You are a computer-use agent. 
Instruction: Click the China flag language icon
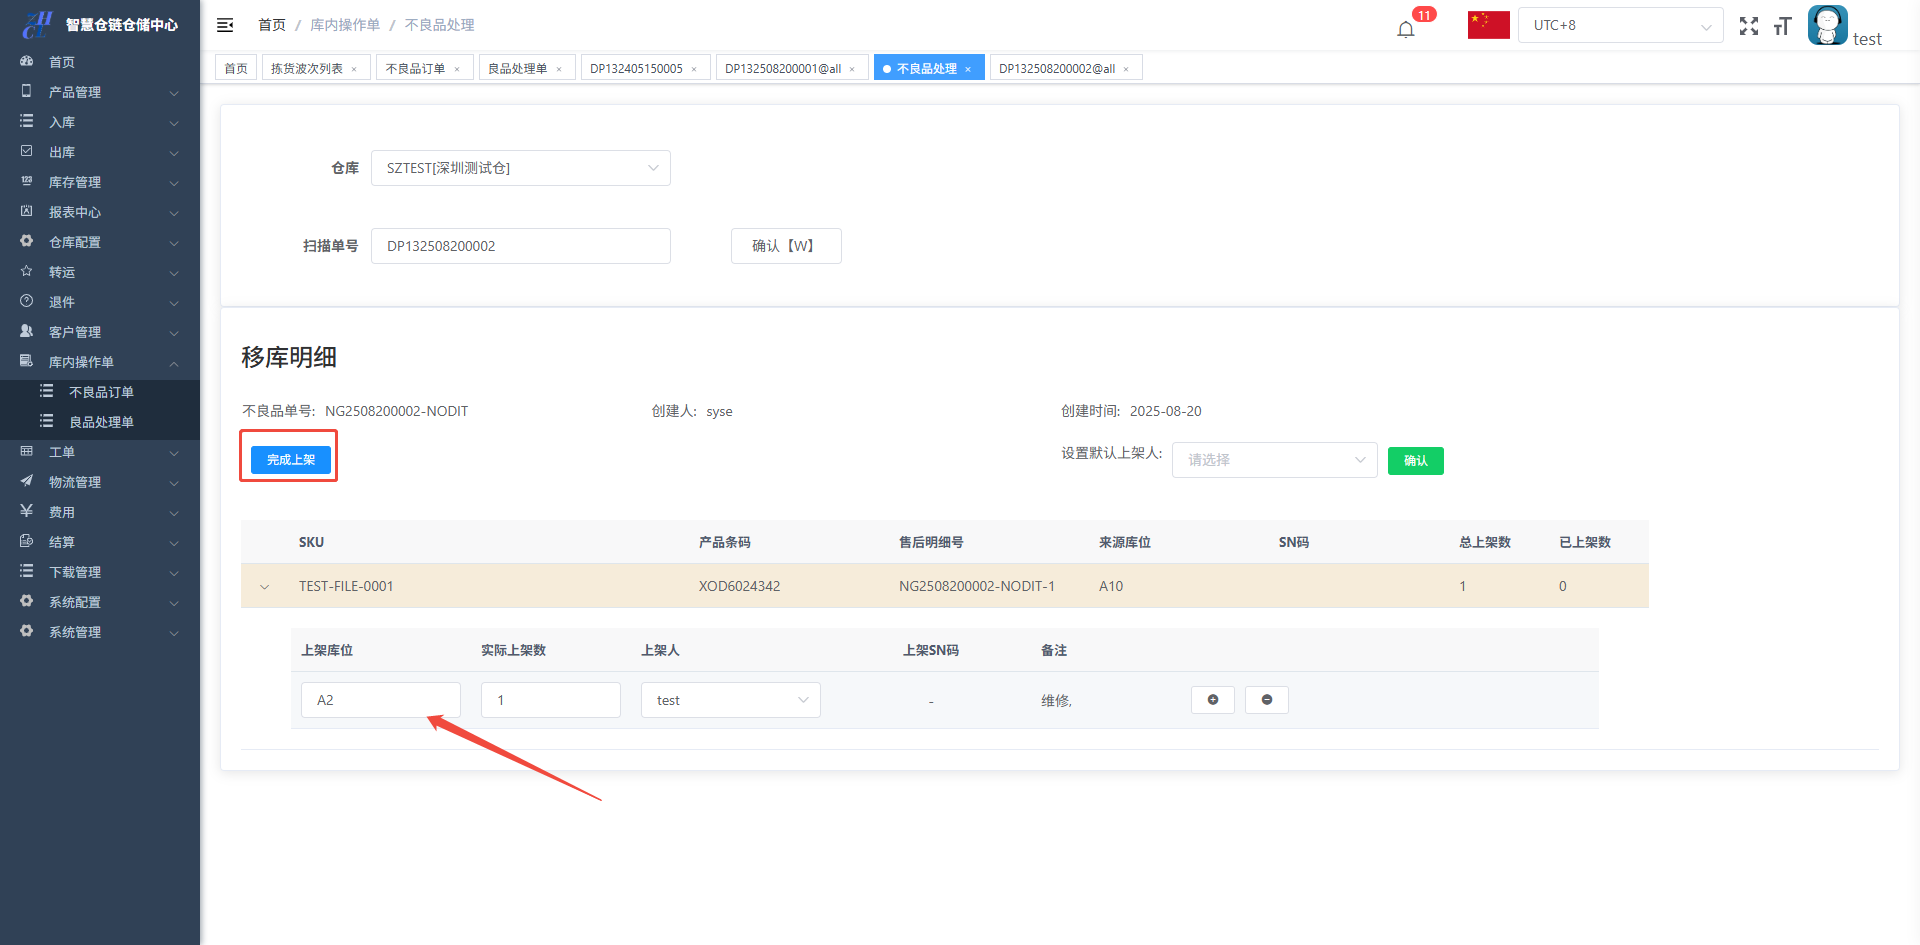pos(1488,25)
